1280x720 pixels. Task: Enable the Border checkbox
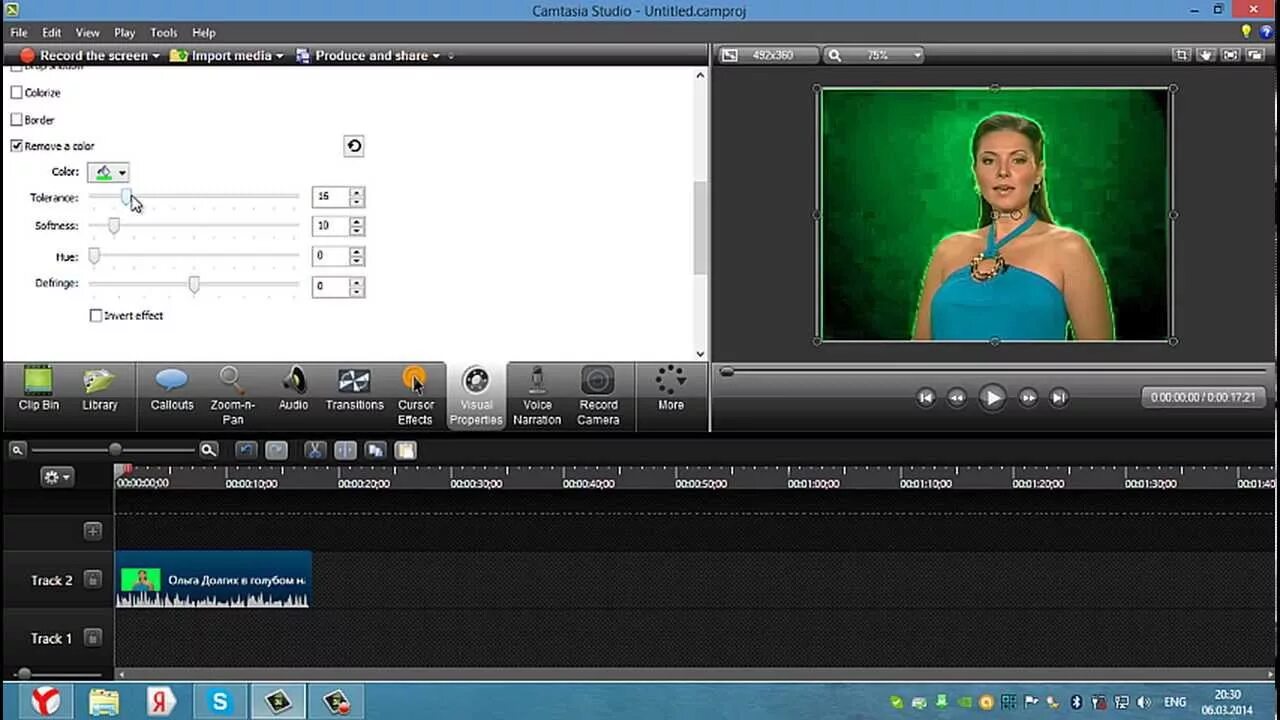pos(16,119)
